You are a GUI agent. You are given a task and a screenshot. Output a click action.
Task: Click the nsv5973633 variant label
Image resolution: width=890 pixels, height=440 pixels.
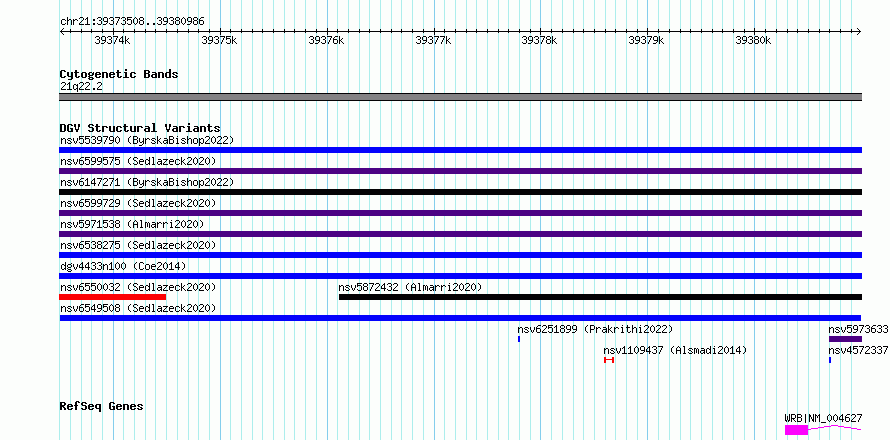(858, 329)
